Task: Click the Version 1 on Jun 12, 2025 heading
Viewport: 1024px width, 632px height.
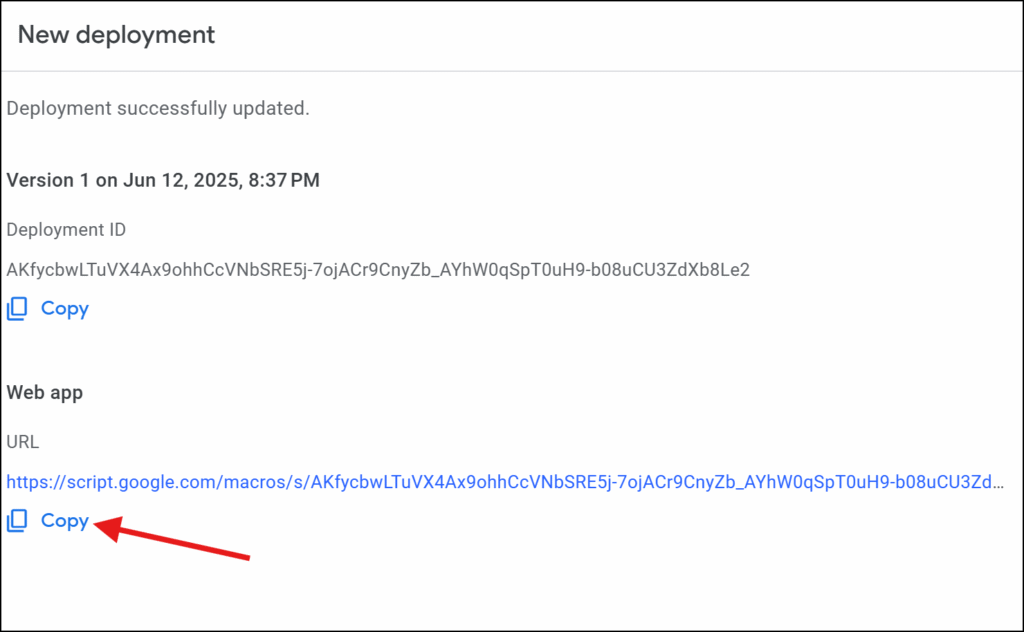Action: click(163, 180)
